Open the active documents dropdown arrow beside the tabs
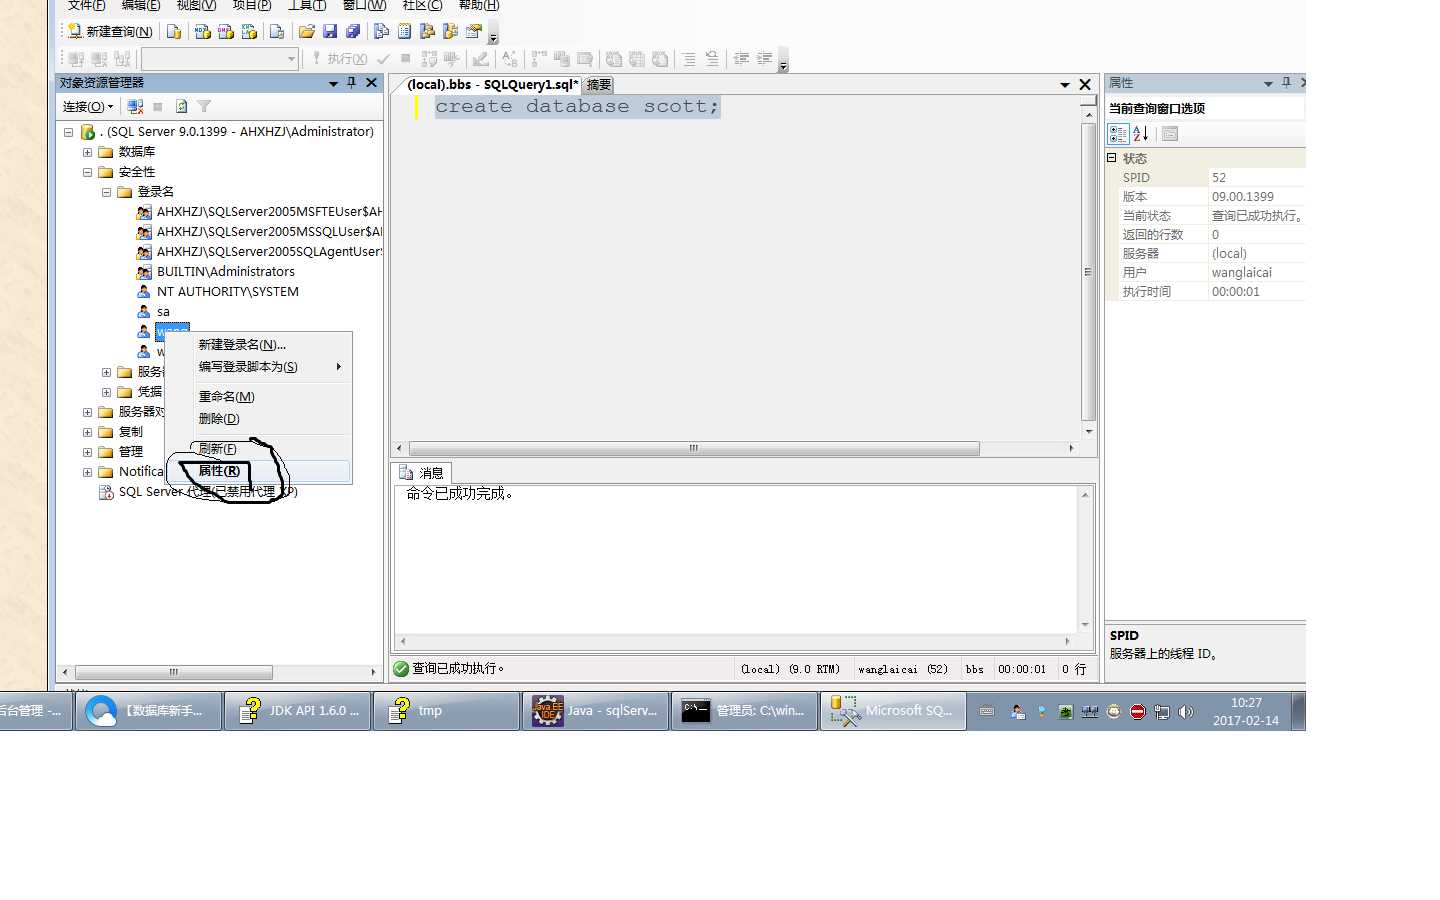 [1065, 85]
